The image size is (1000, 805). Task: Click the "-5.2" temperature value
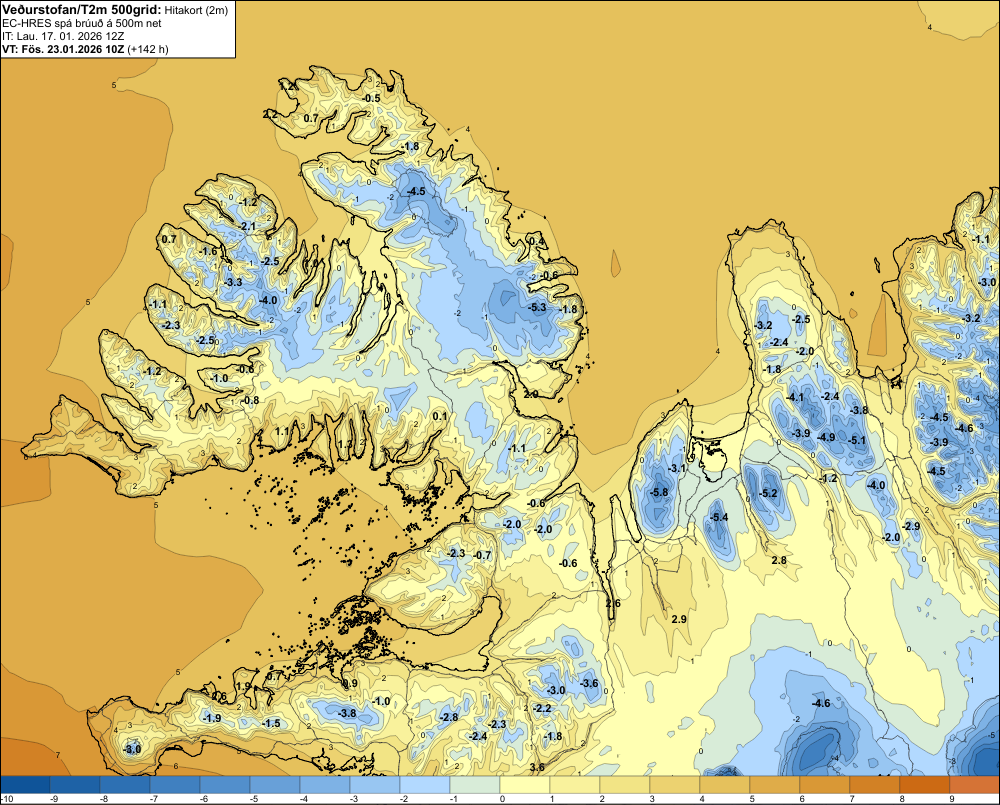[x=768, y=493]
